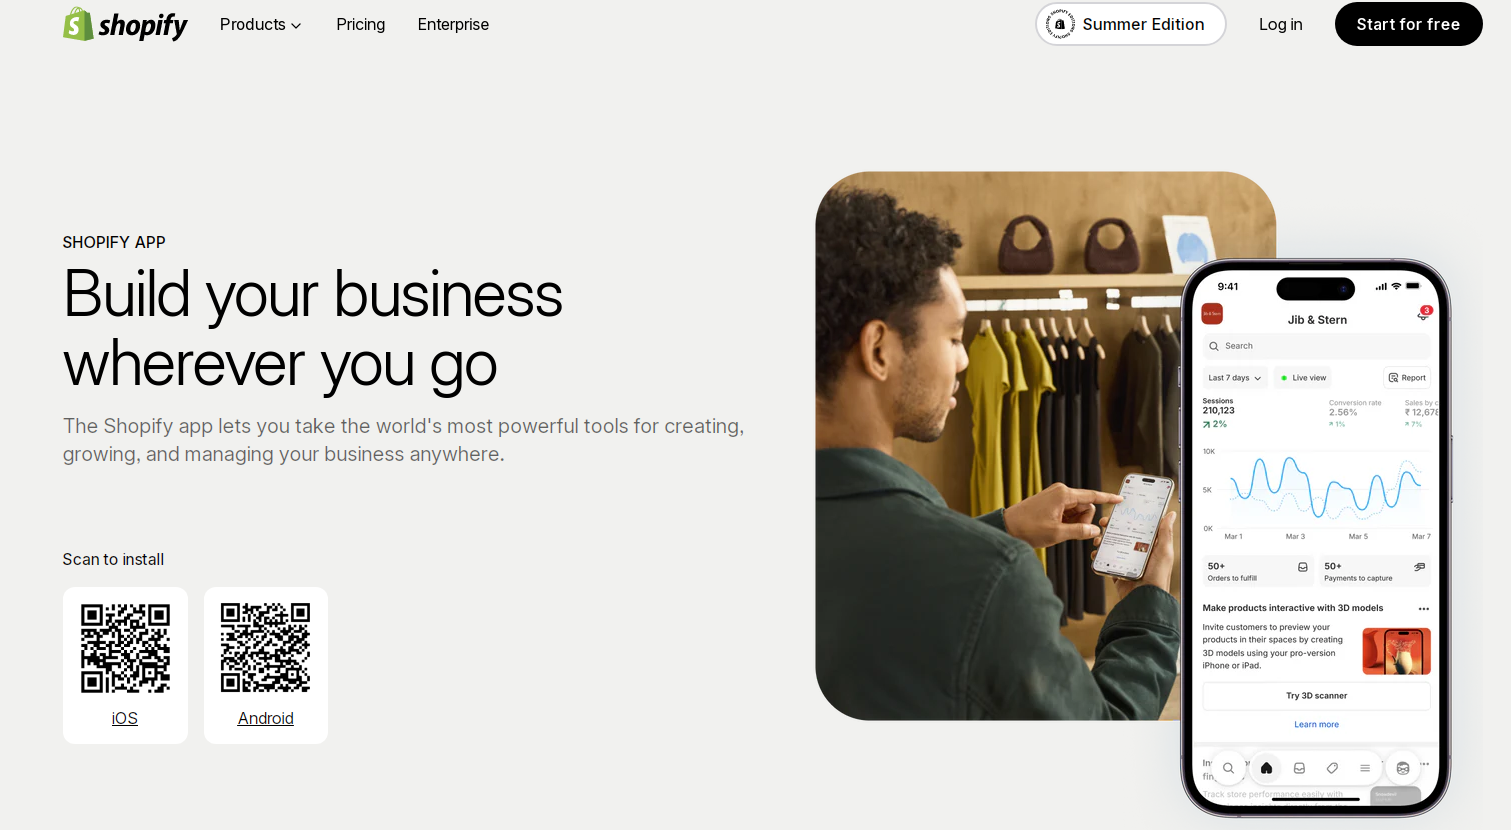1511x830 pixels.
Task: Expand the Products dropdown menu
Action: (x=260, y=24)
